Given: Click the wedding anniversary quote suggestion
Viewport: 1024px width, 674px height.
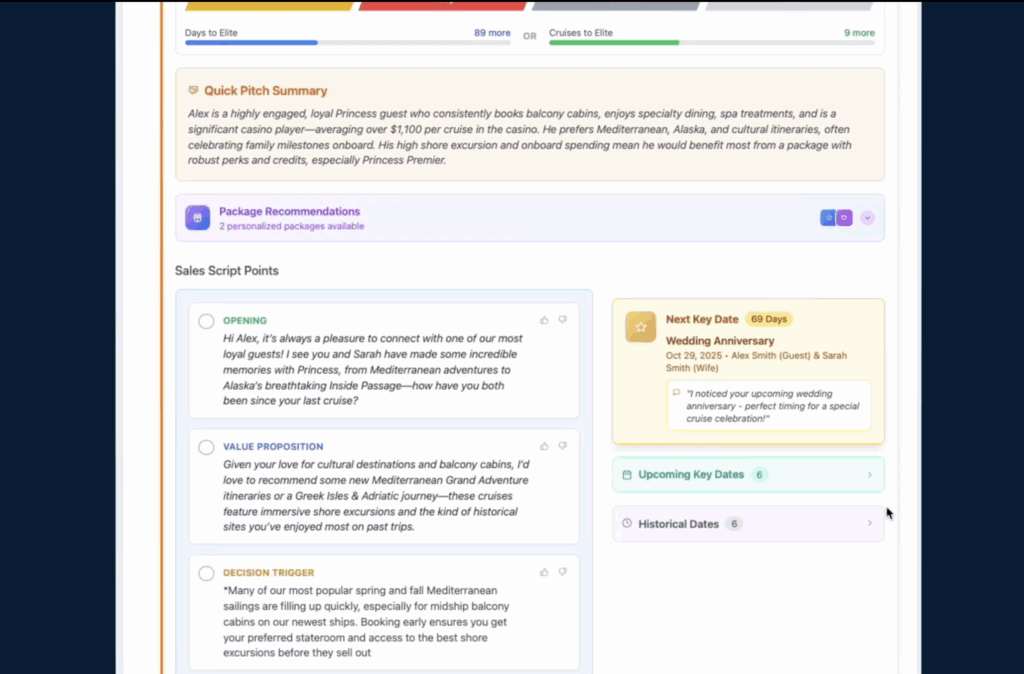Looking at the screenshot, I should pyautogui.click(x=768, y=404).
